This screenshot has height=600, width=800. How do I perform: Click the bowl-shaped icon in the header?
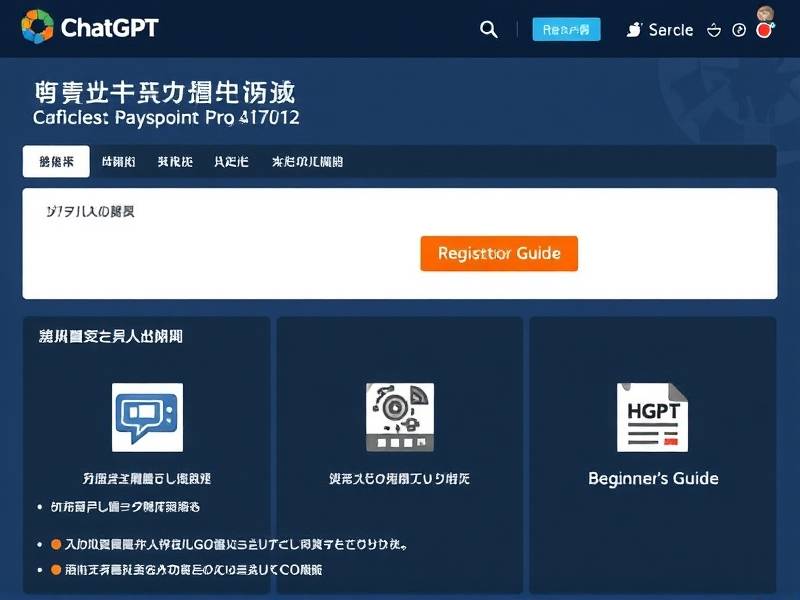(714, 30)
